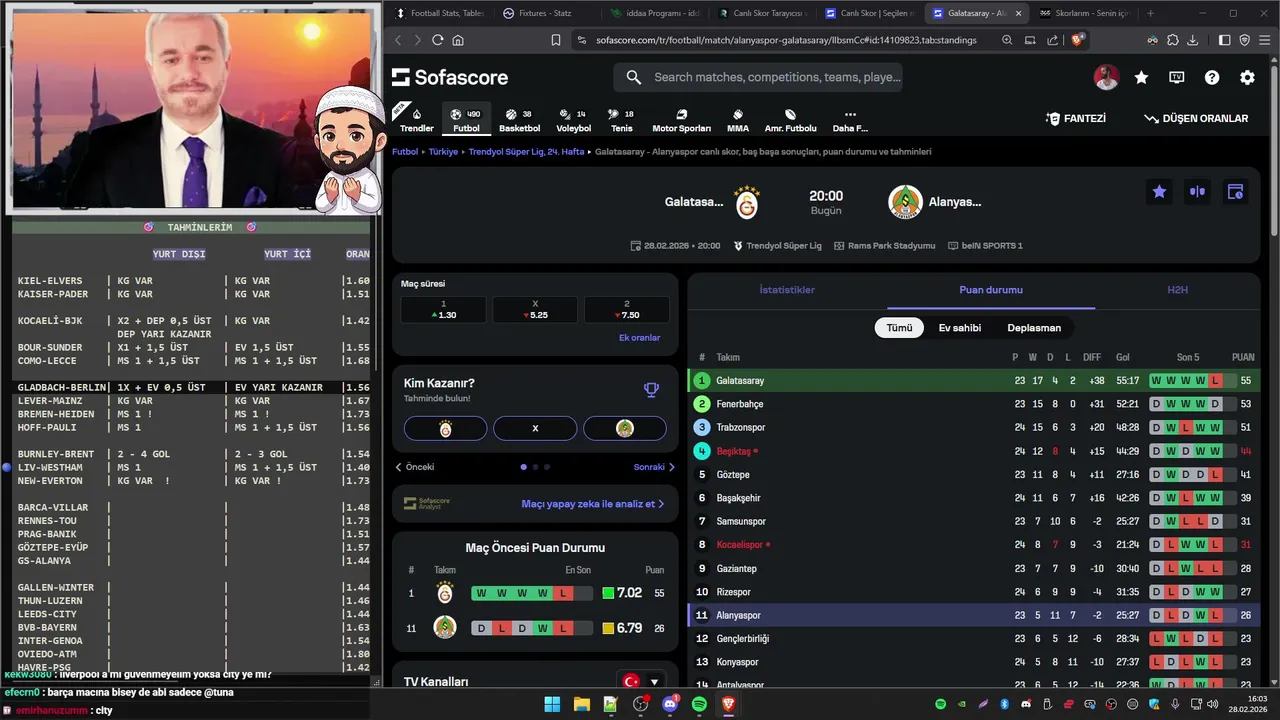Open browser extensions puzzle icon
Image resolution: width=1280 pixels, height=720 pixels.
pyautogui.click(x=1172, y=40)
